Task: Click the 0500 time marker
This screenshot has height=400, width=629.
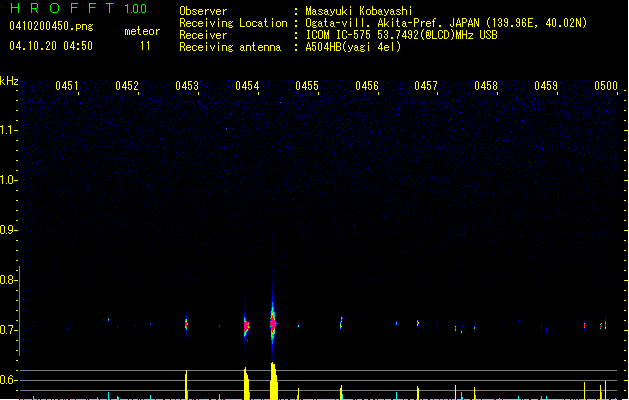Action: point(606,87)
